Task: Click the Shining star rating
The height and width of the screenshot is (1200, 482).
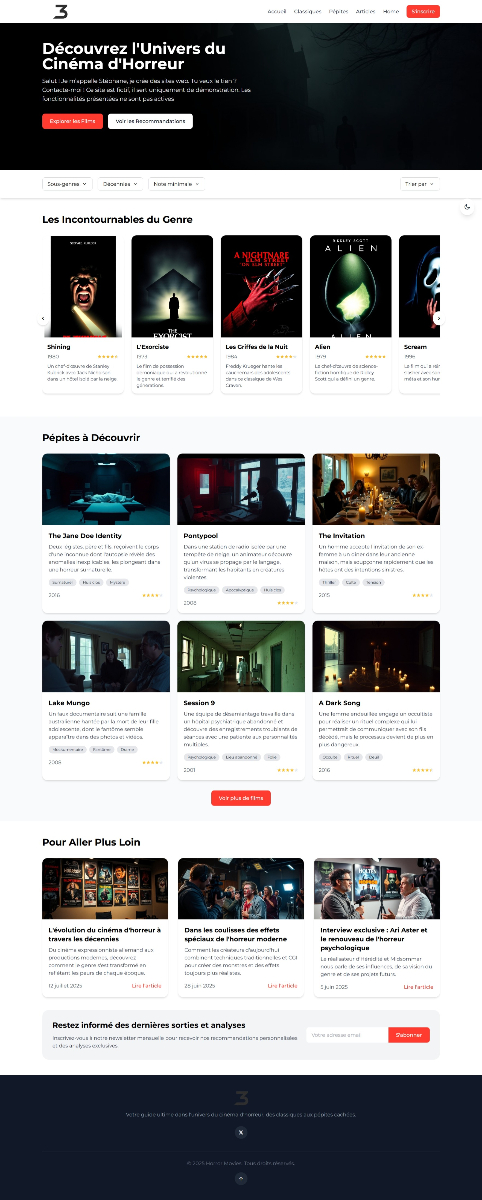Action: [x=108, y=356]
